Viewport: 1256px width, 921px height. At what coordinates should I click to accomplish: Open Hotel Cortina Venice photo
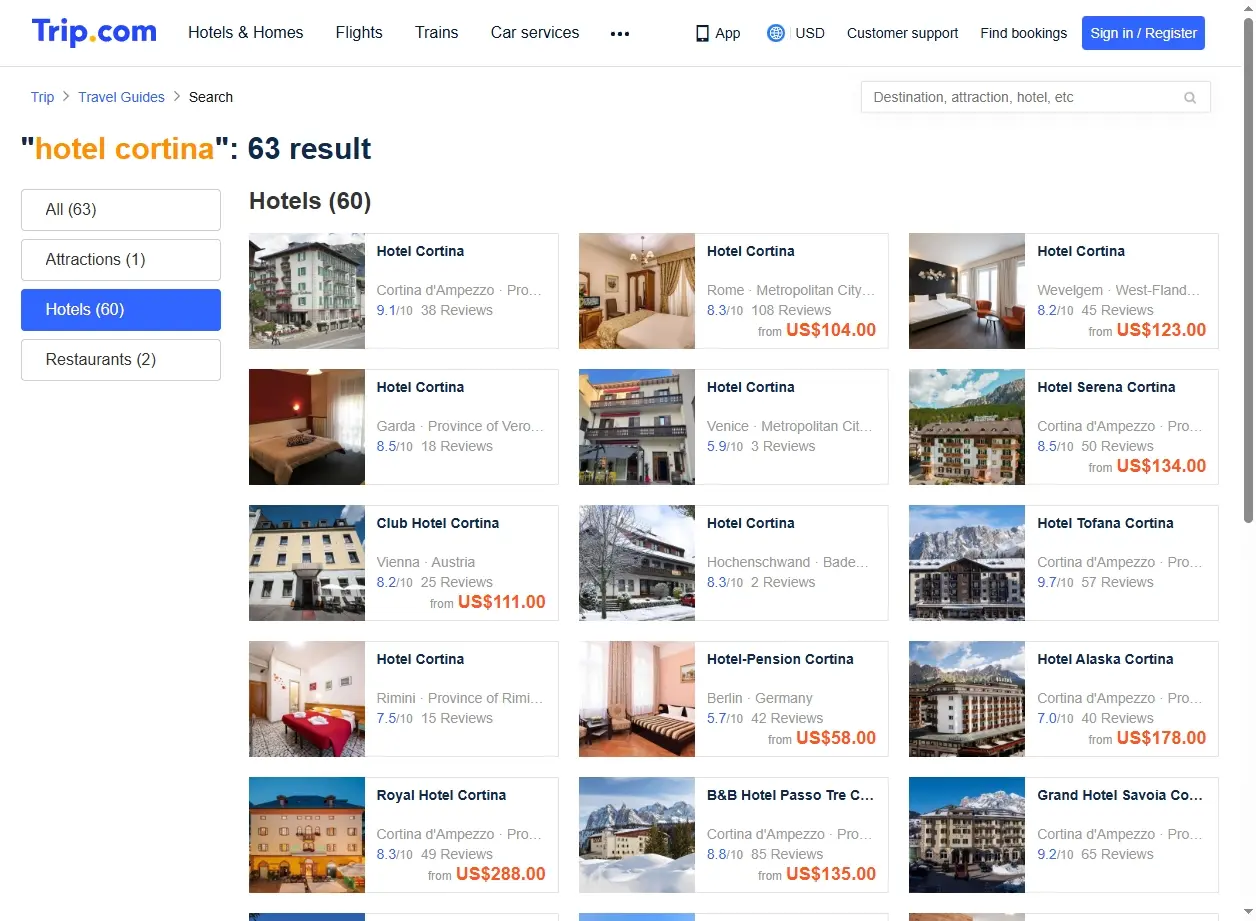point(637,427)
